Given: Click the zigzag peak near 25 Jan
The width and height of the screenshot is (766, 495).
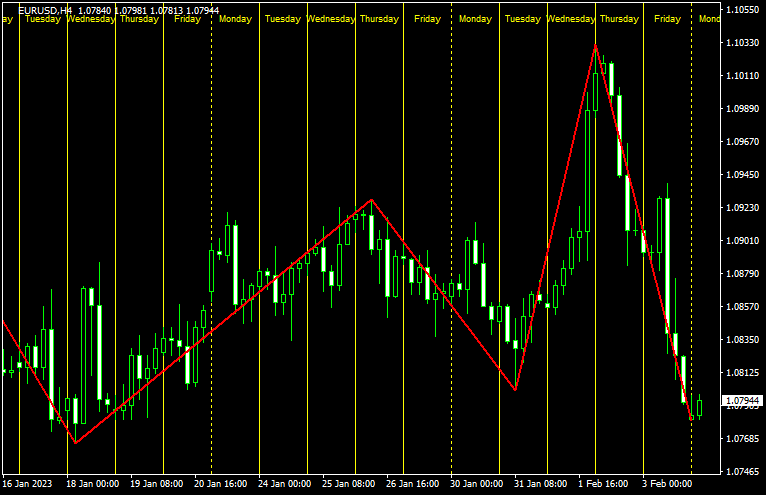Looking at the screenshot, I should click(x=372, y=200).
